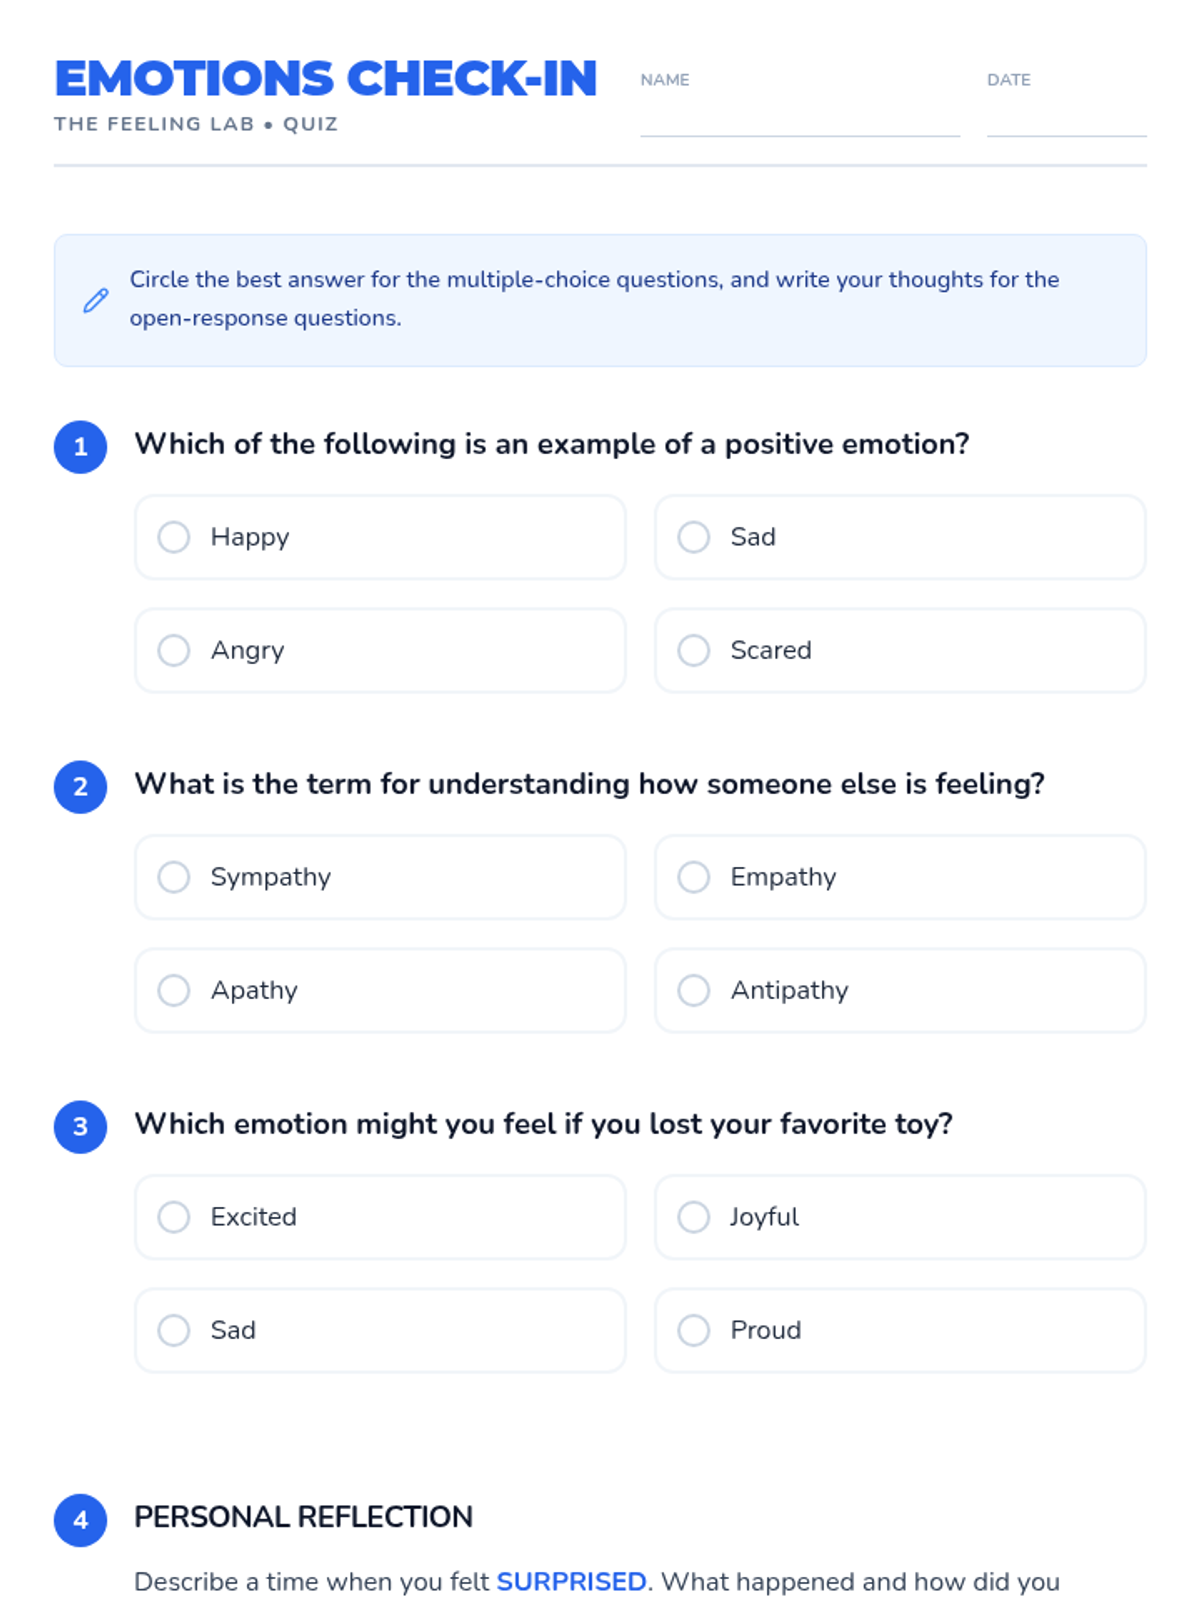Screen dimensions: 1200x1600
Task: Click the question 2 number badge
Action: [81, 787]
